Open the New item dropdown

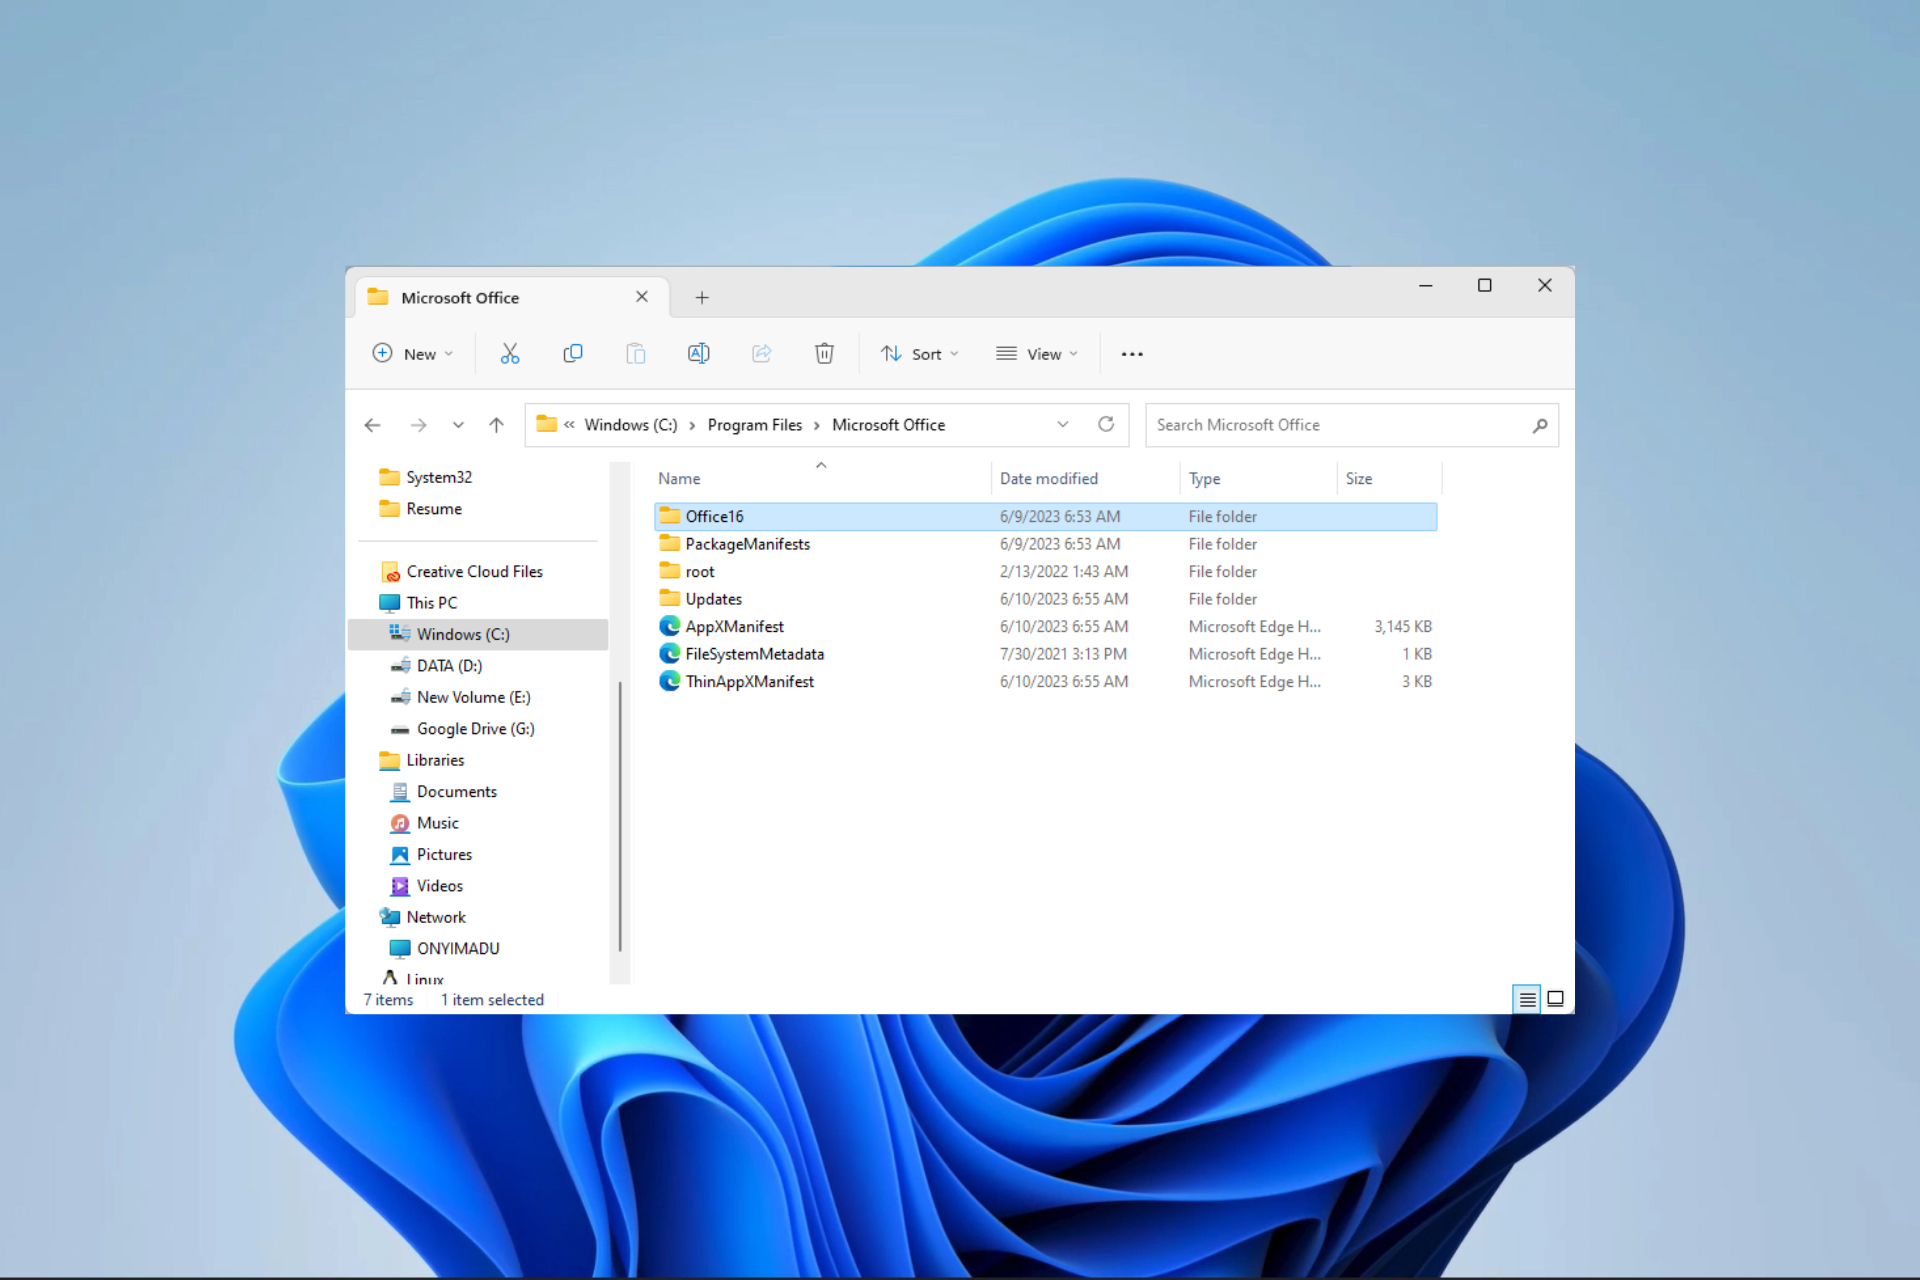(x=413, y=354)
